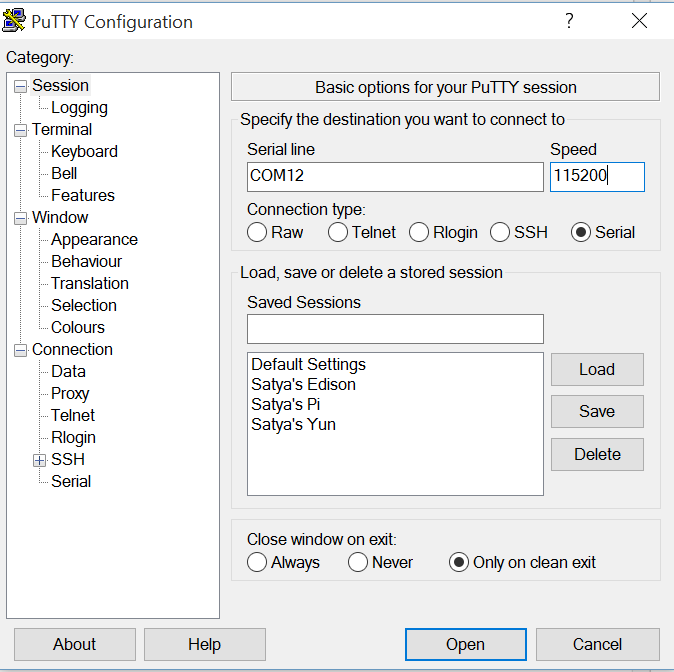The width and height of the screenshot is (674, 672).
Task: Open the Proxy settings category
Action: tap(70, 393)
